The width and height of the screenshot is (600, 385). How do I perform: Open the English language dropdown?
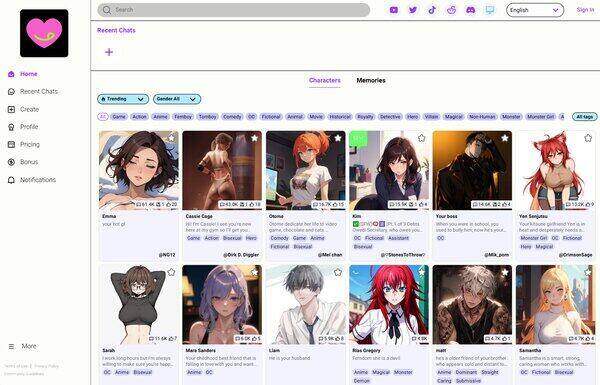pyautogui.click(x=535, y=10)
